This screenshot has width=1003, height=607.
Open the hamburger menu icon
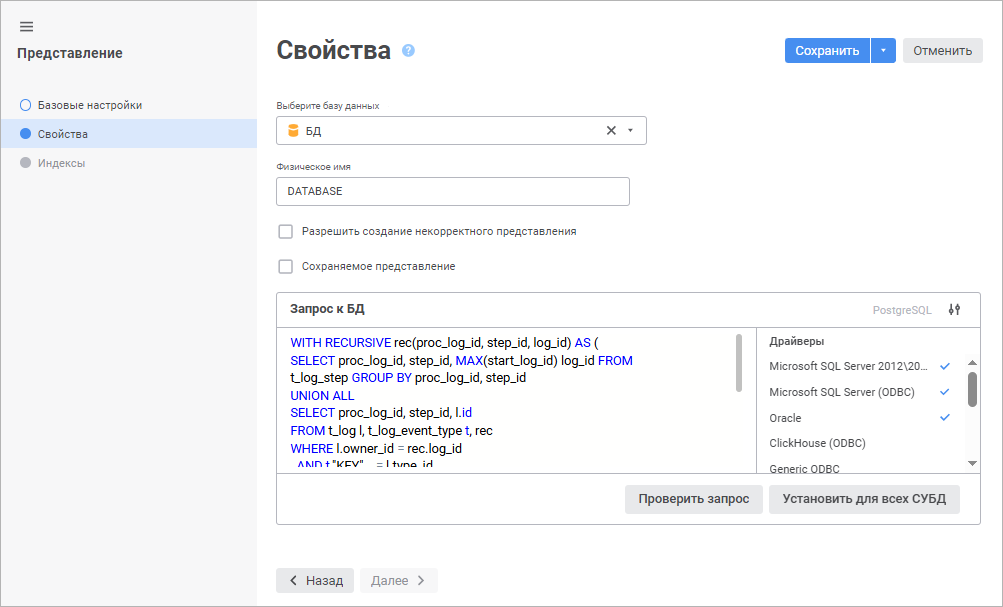coord(26,26)
